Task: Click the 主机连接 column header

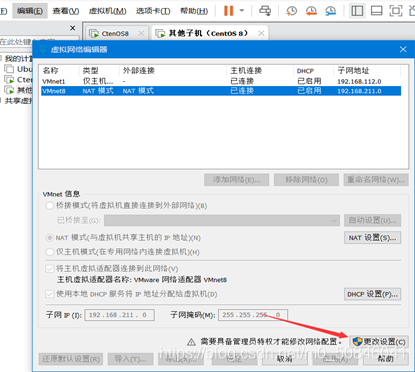Action: [x=246, y=71]
